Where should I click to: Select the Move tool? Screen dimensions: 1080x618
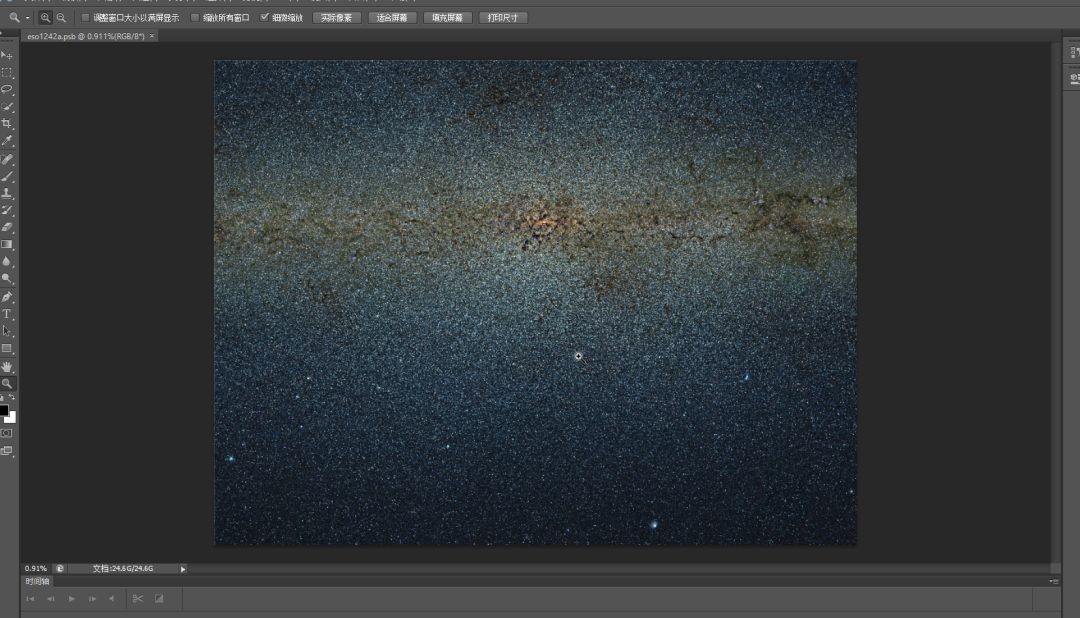click(7, 55)
